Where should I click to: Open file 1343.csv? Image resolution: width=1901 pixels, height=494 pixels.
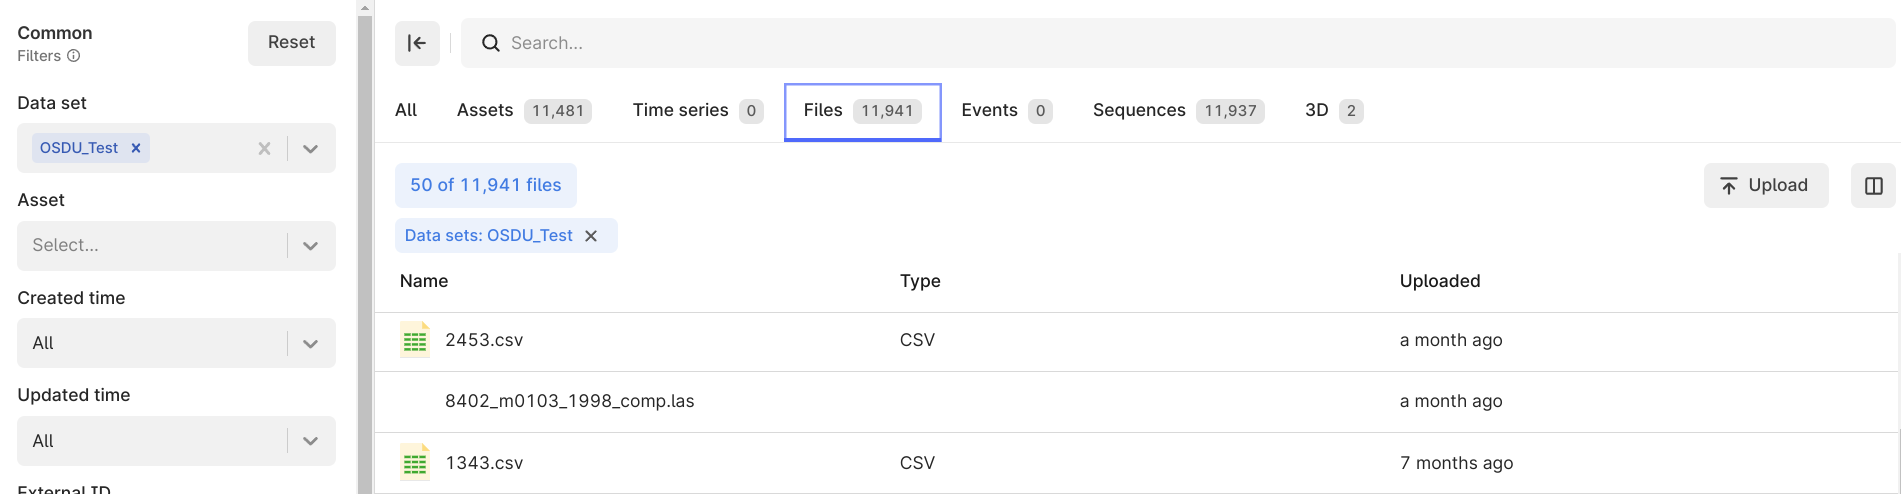coord(484,463)
